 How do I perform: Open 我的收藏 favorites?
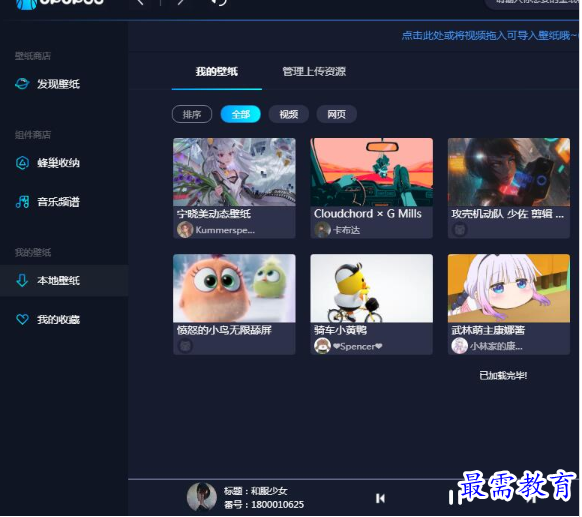point(58,320)
